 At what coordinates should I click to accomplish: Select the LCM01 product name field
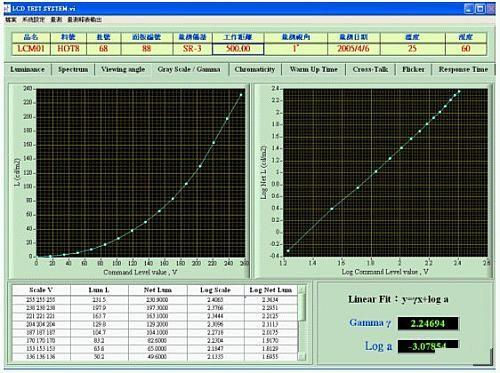(31, 49)
